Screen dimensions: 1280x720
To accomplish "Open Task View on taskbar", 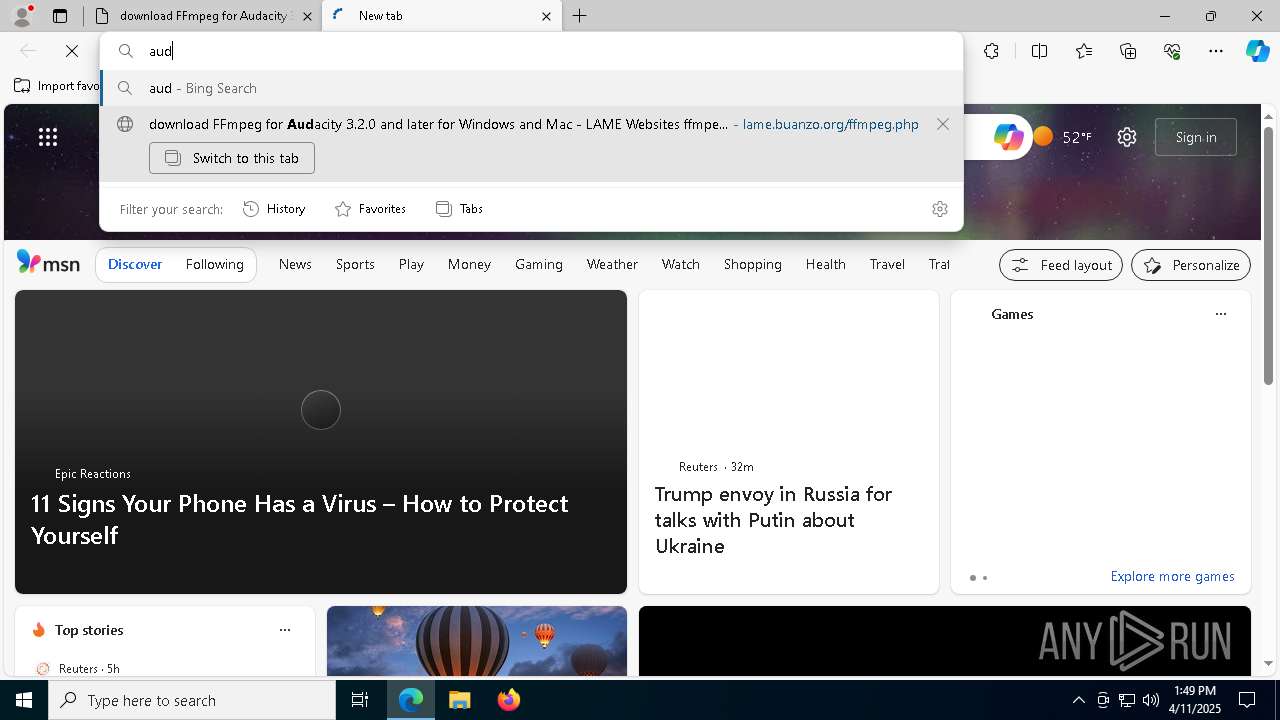I will tap(360, 700).
